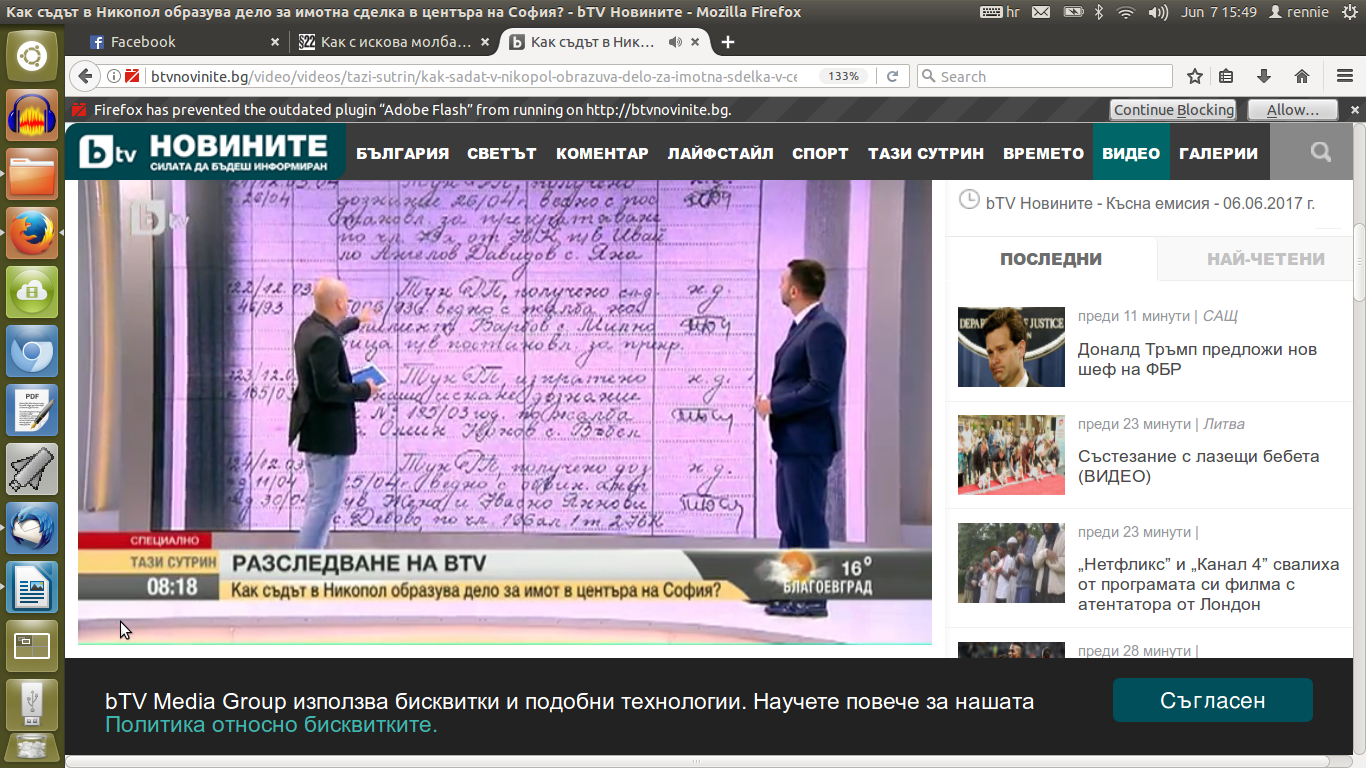Open the Wi-Fi network indicator
The width and height of the screenshot is (1366, 768).
(1127, 12)
